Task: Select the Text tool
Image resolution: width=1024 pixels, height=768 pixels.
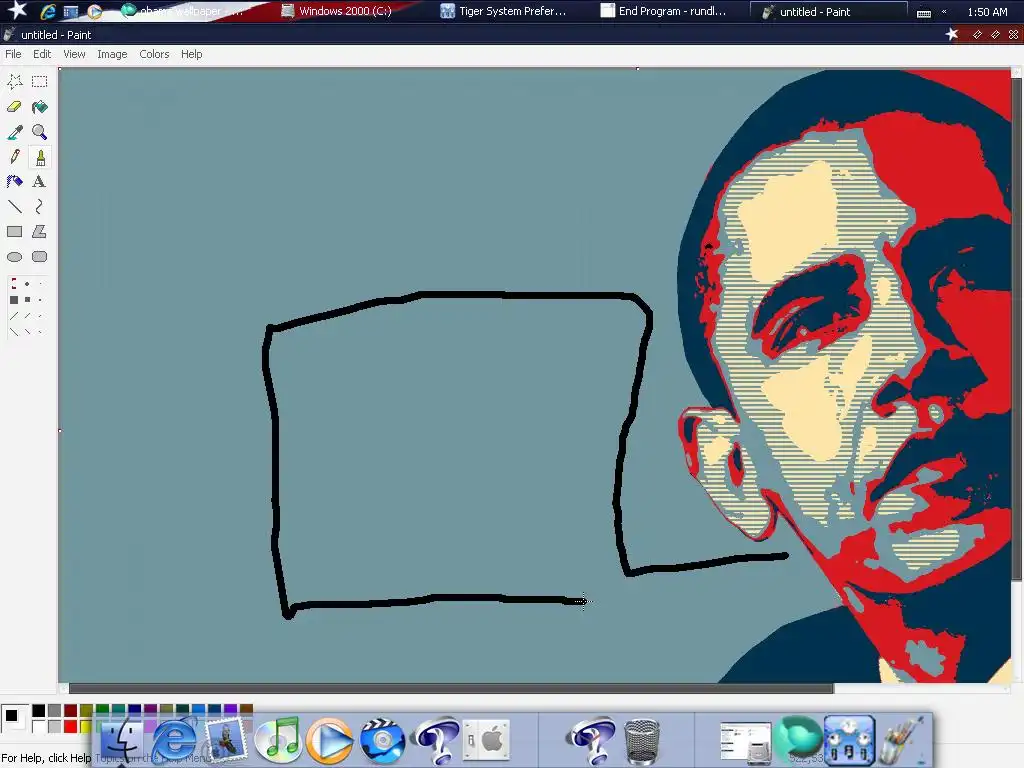Action: pos(40,182)
